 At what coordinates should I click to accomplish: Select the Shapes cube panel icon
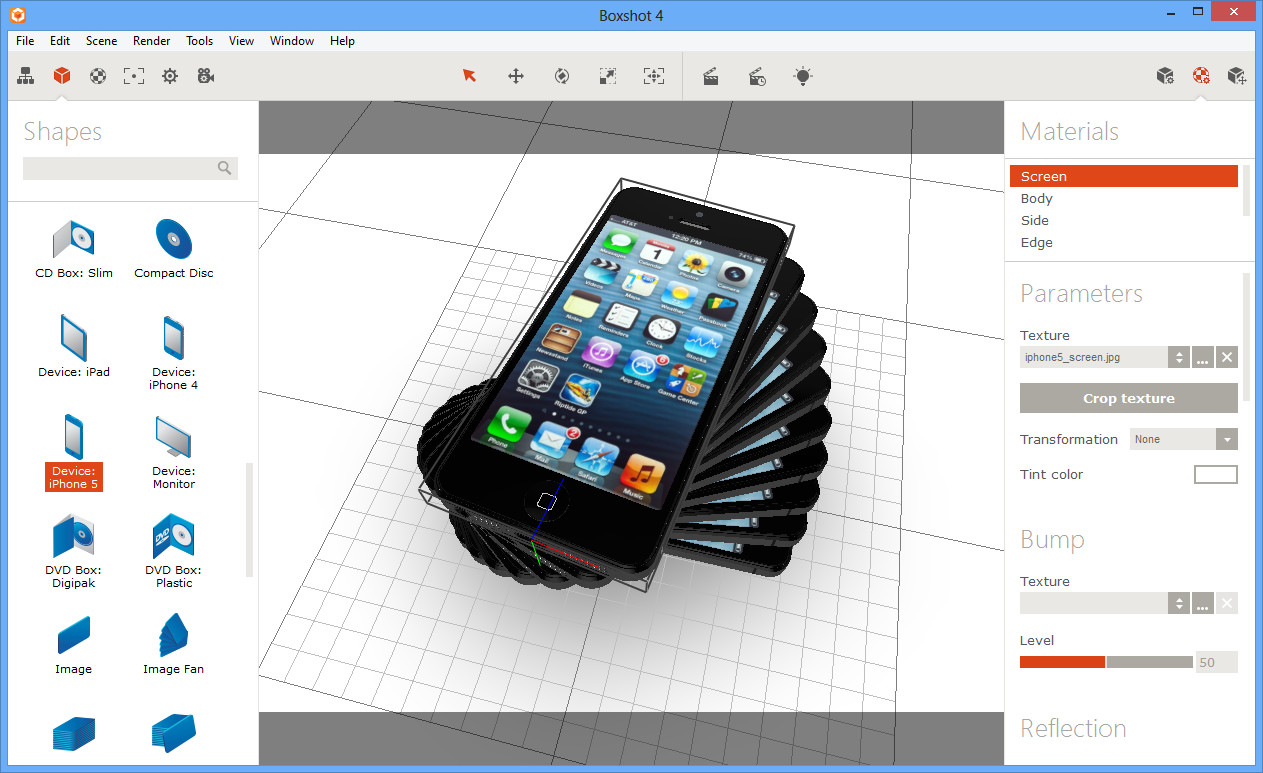click(62, 76)
